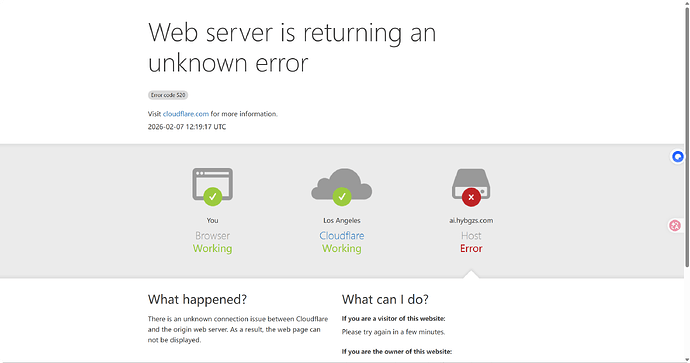Viewport: 690px width, 363px height.
Task: Click the vertical scrollbar thumb
Action: (x=687, y=136)
